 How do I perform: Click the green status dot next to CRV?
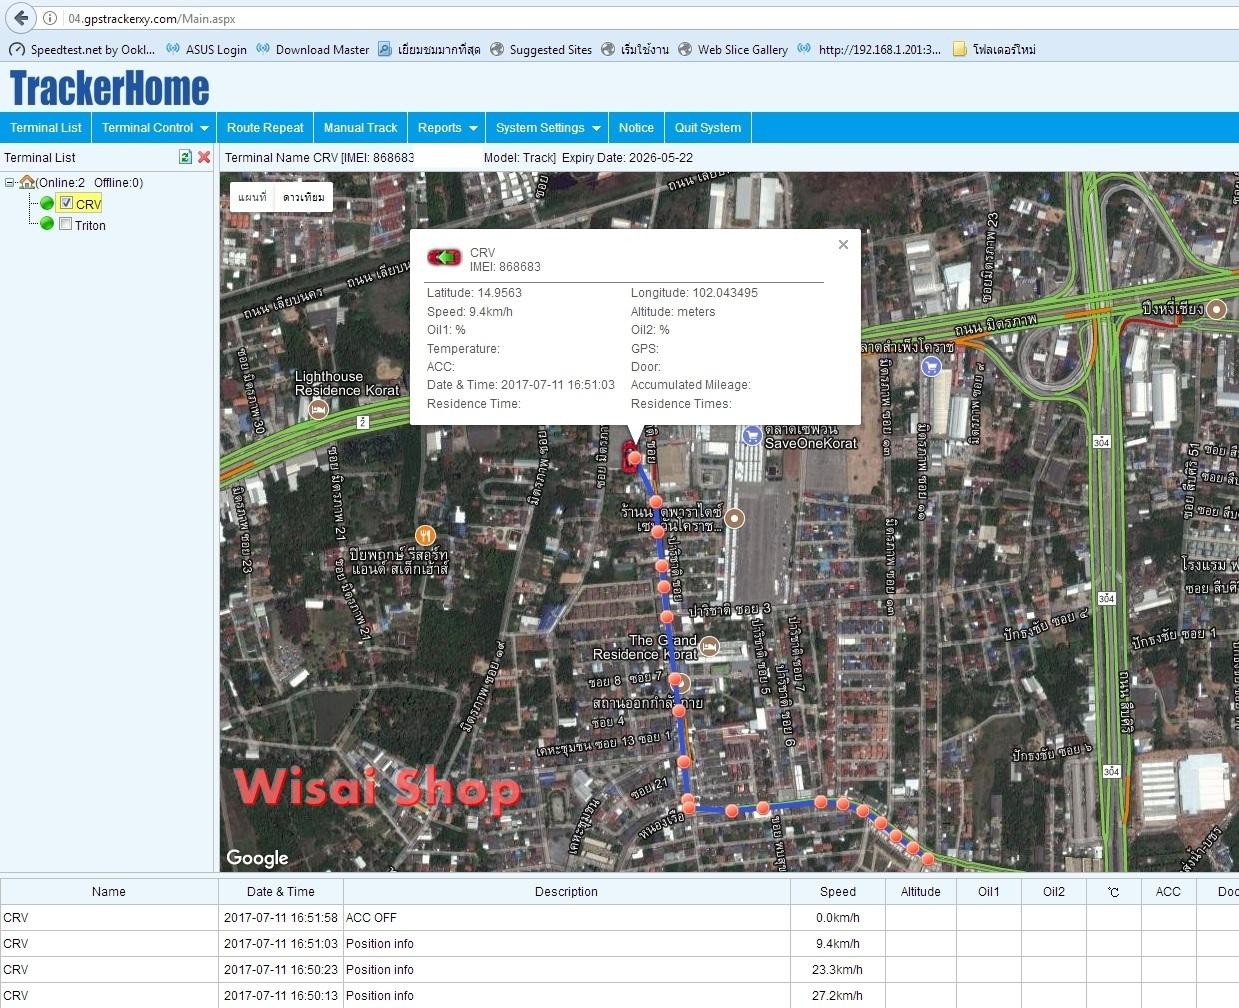(47, 203)
